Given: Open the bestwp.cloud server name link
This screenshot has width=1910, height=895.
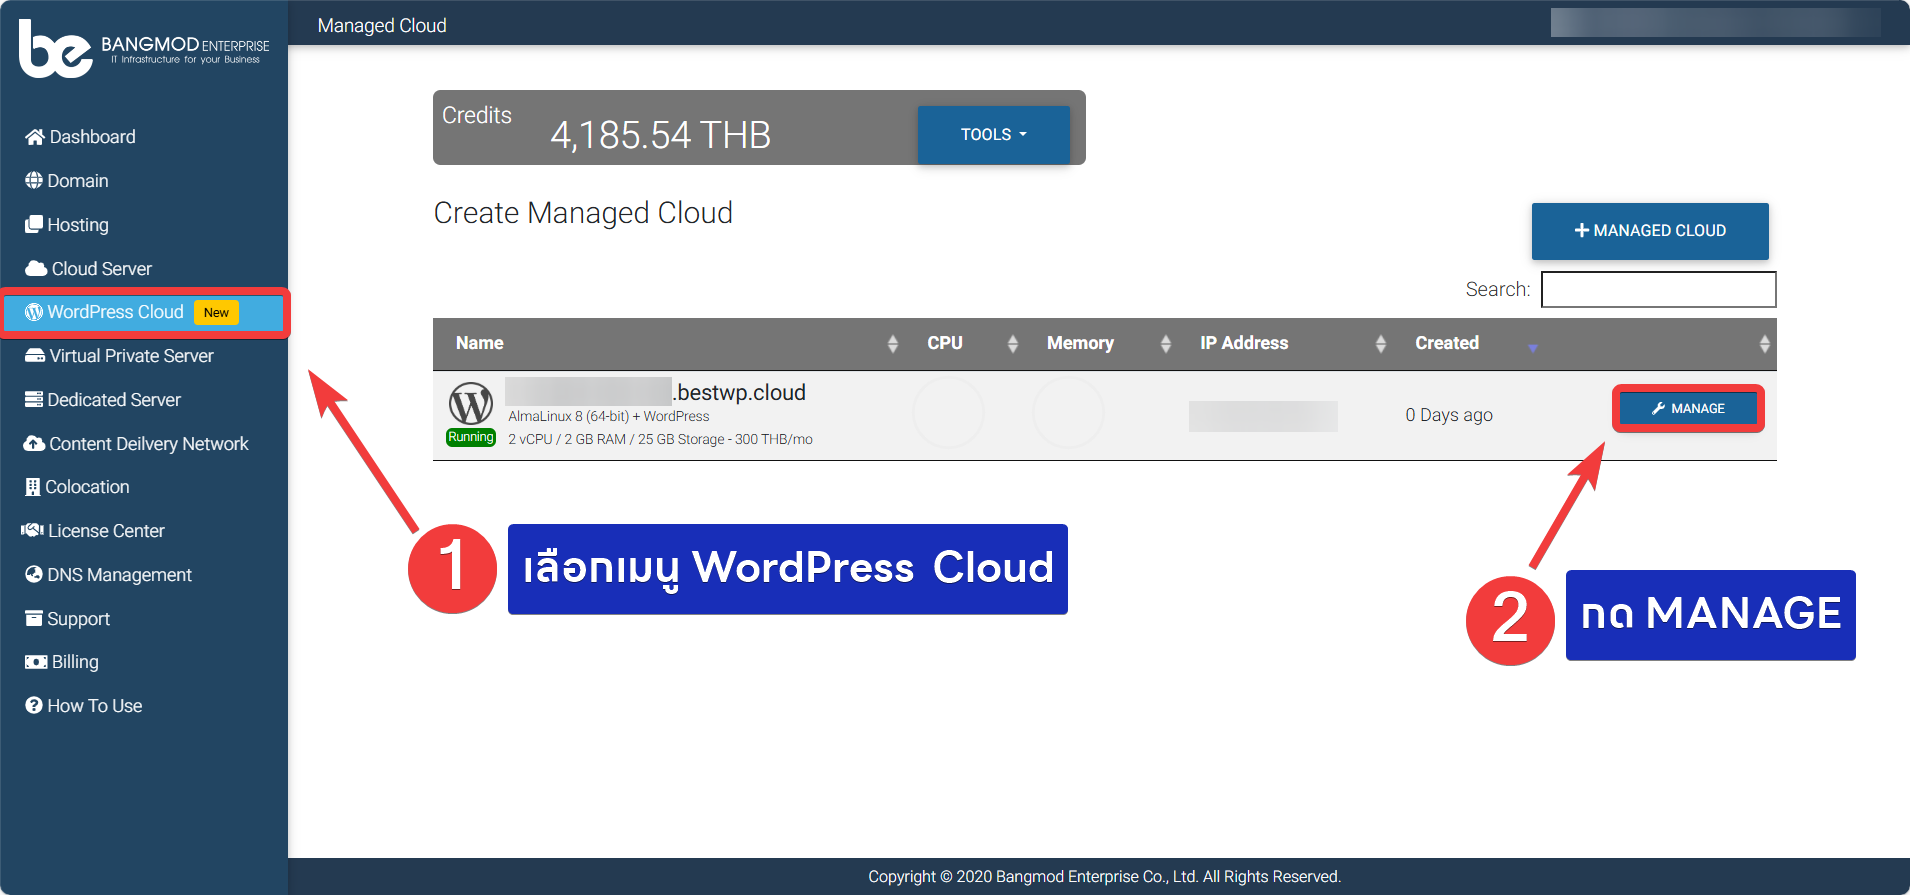Looking at the screenshot, I should point(740,392).
